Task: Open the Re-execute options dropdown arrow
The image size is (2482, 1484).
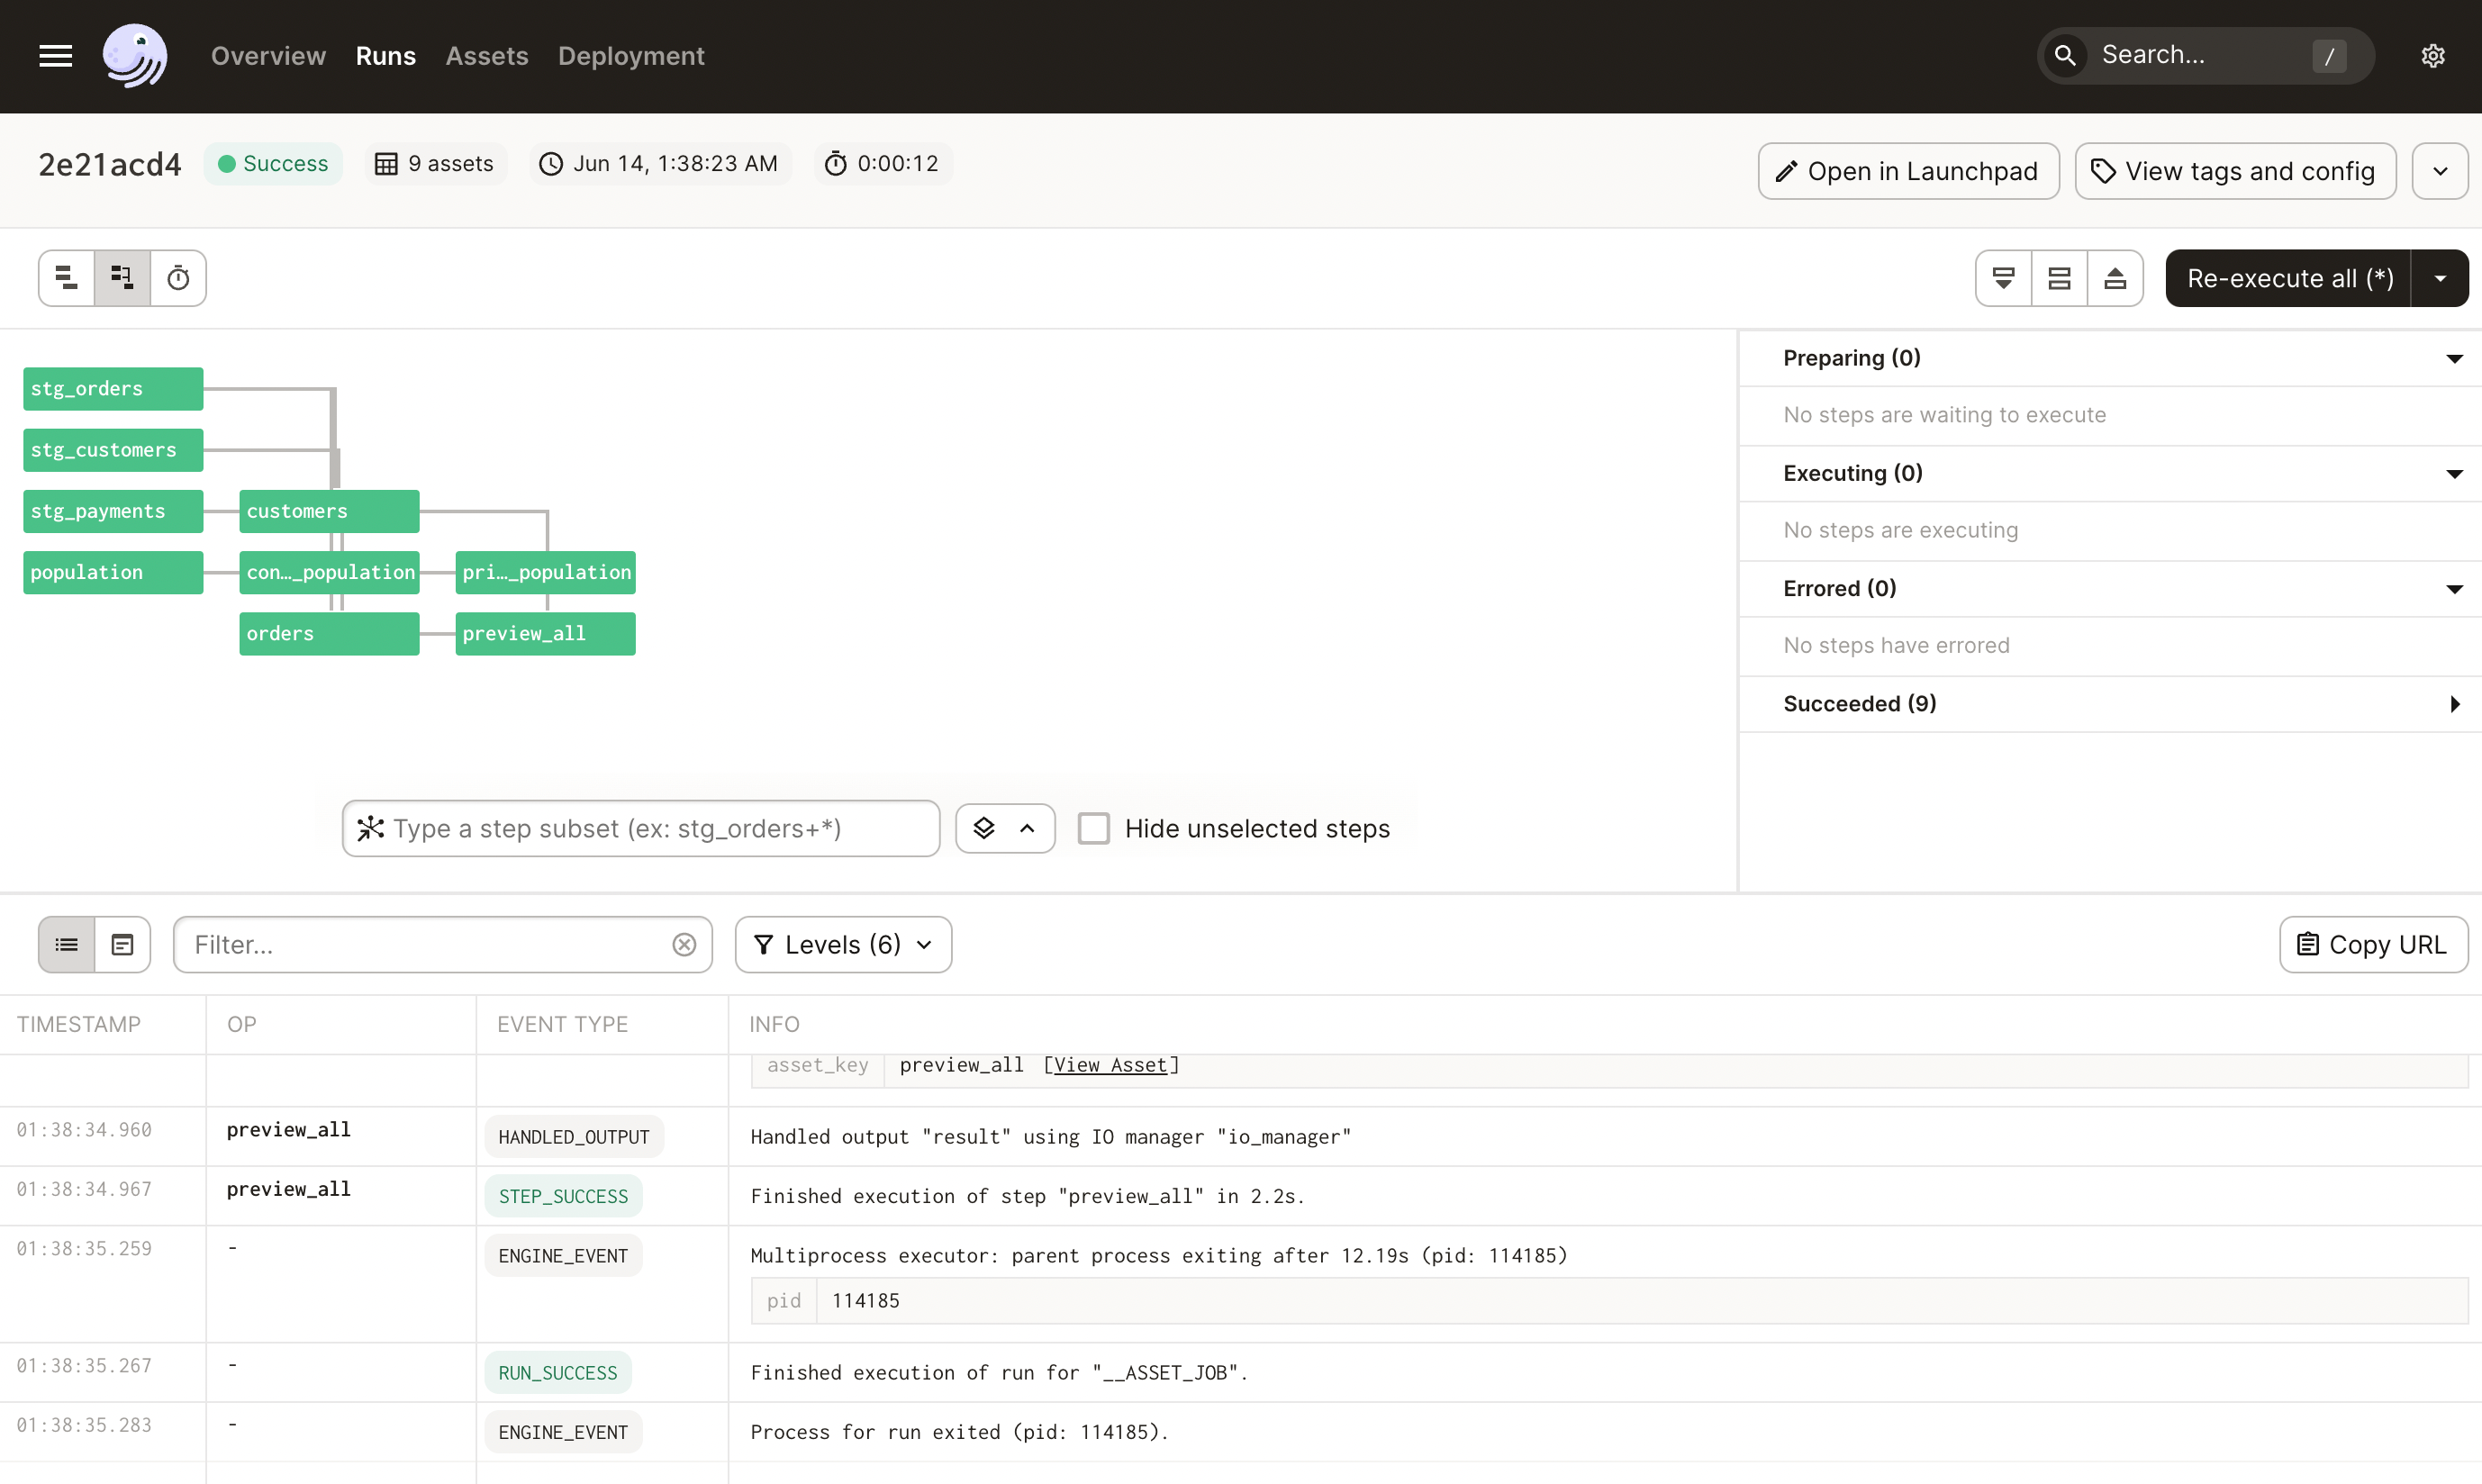Action: pos(2440,278)
